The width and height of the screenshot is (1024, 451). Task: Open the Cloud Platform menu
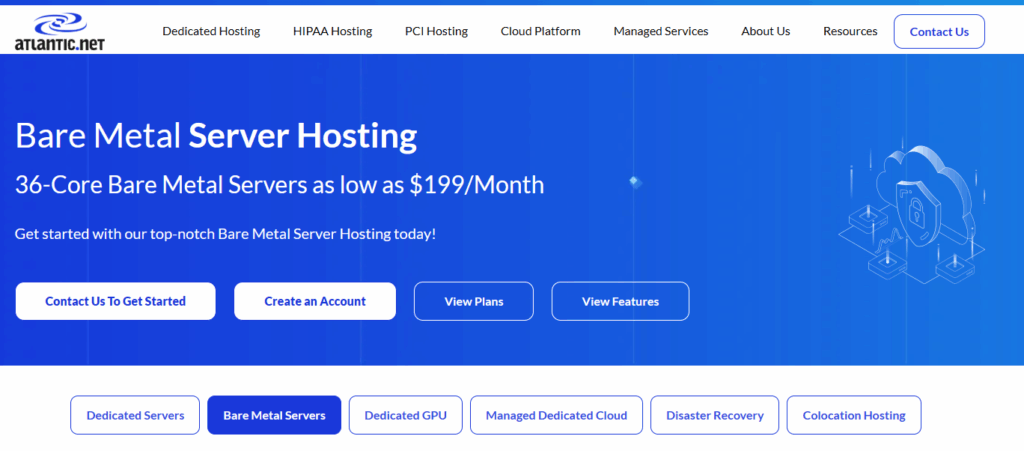click(540, 31)
